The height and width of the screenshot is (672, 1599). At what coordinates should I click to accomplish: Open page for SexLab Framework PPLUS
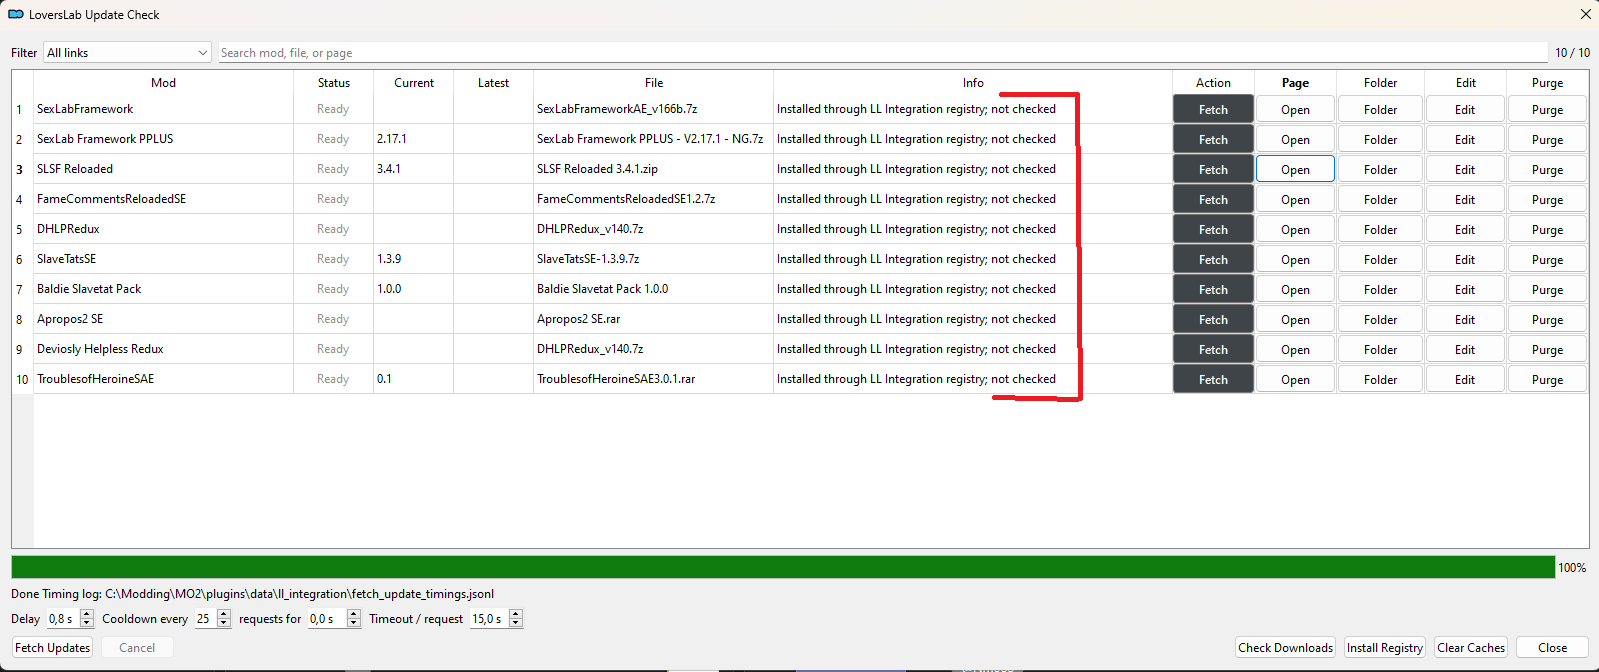coord(1295,140)
